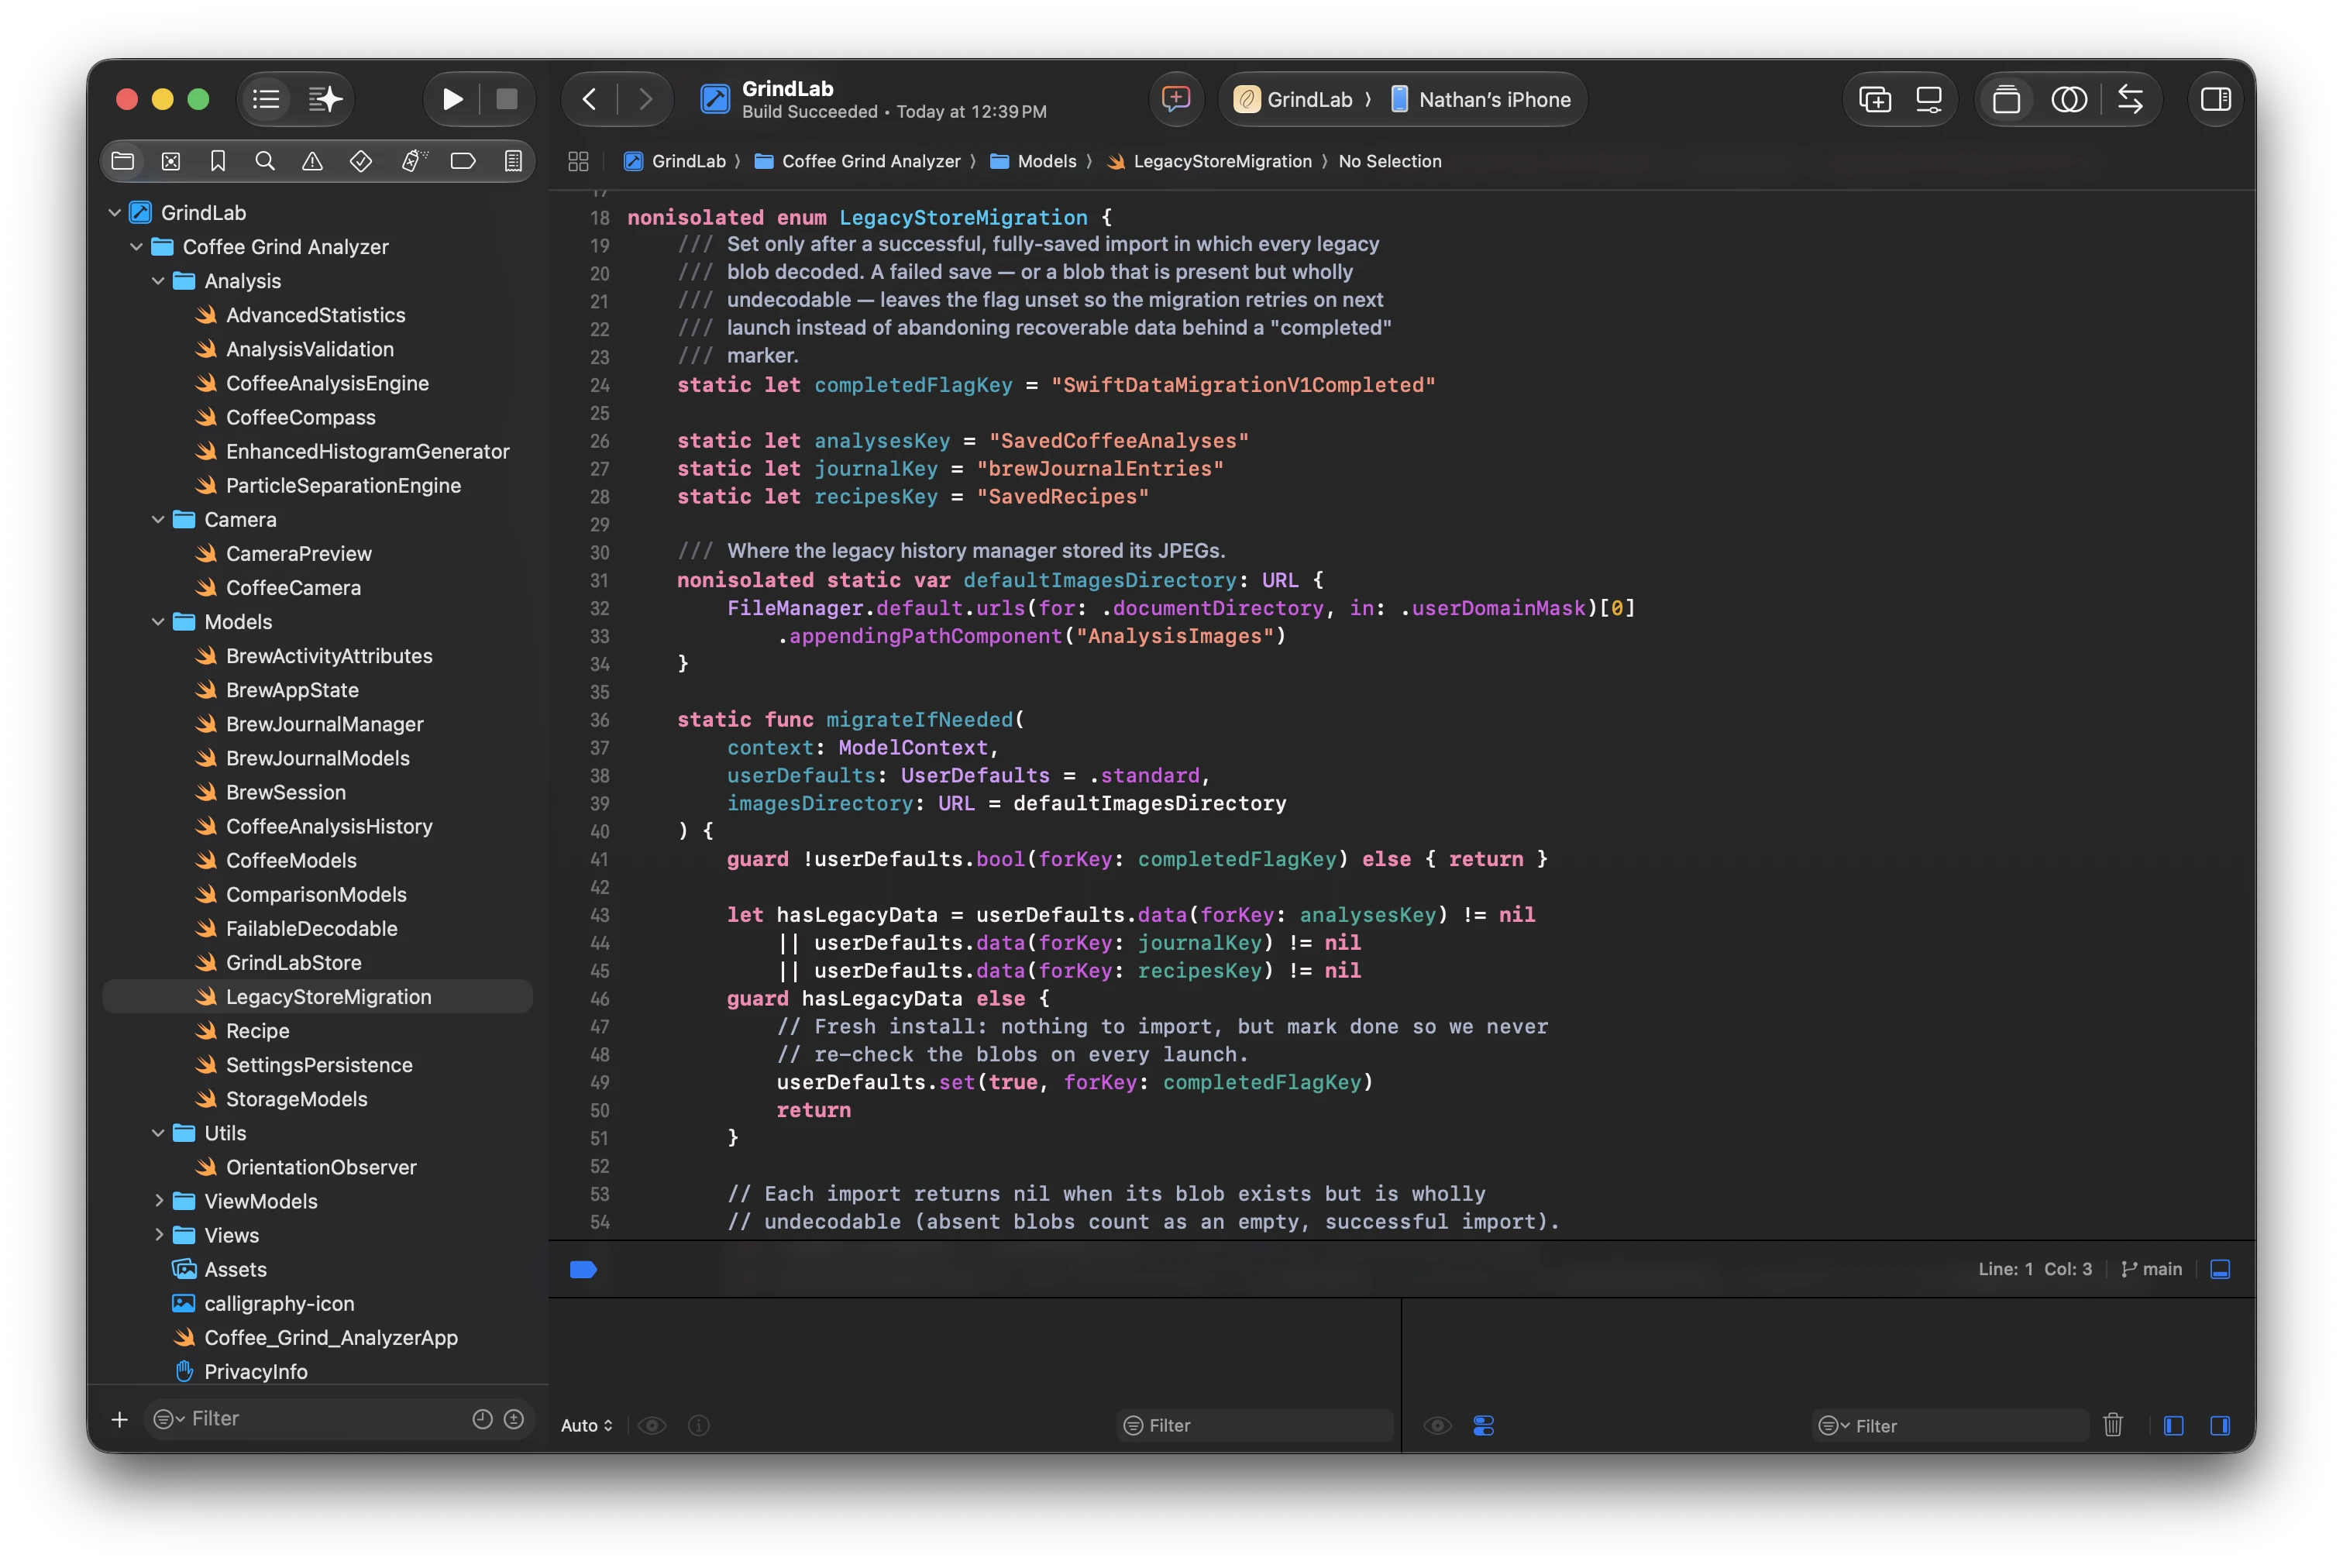The width and height of the screenshot is (2343, 1568).
Task: Show the Project navigator folder icon
Action: 123,161
